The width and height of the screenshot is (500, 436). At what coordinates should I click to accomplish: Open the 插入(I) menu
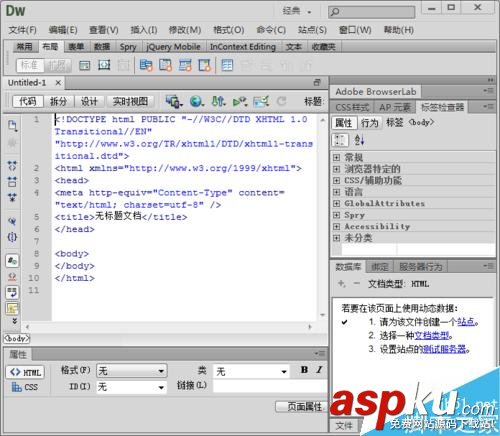[144, 30]
